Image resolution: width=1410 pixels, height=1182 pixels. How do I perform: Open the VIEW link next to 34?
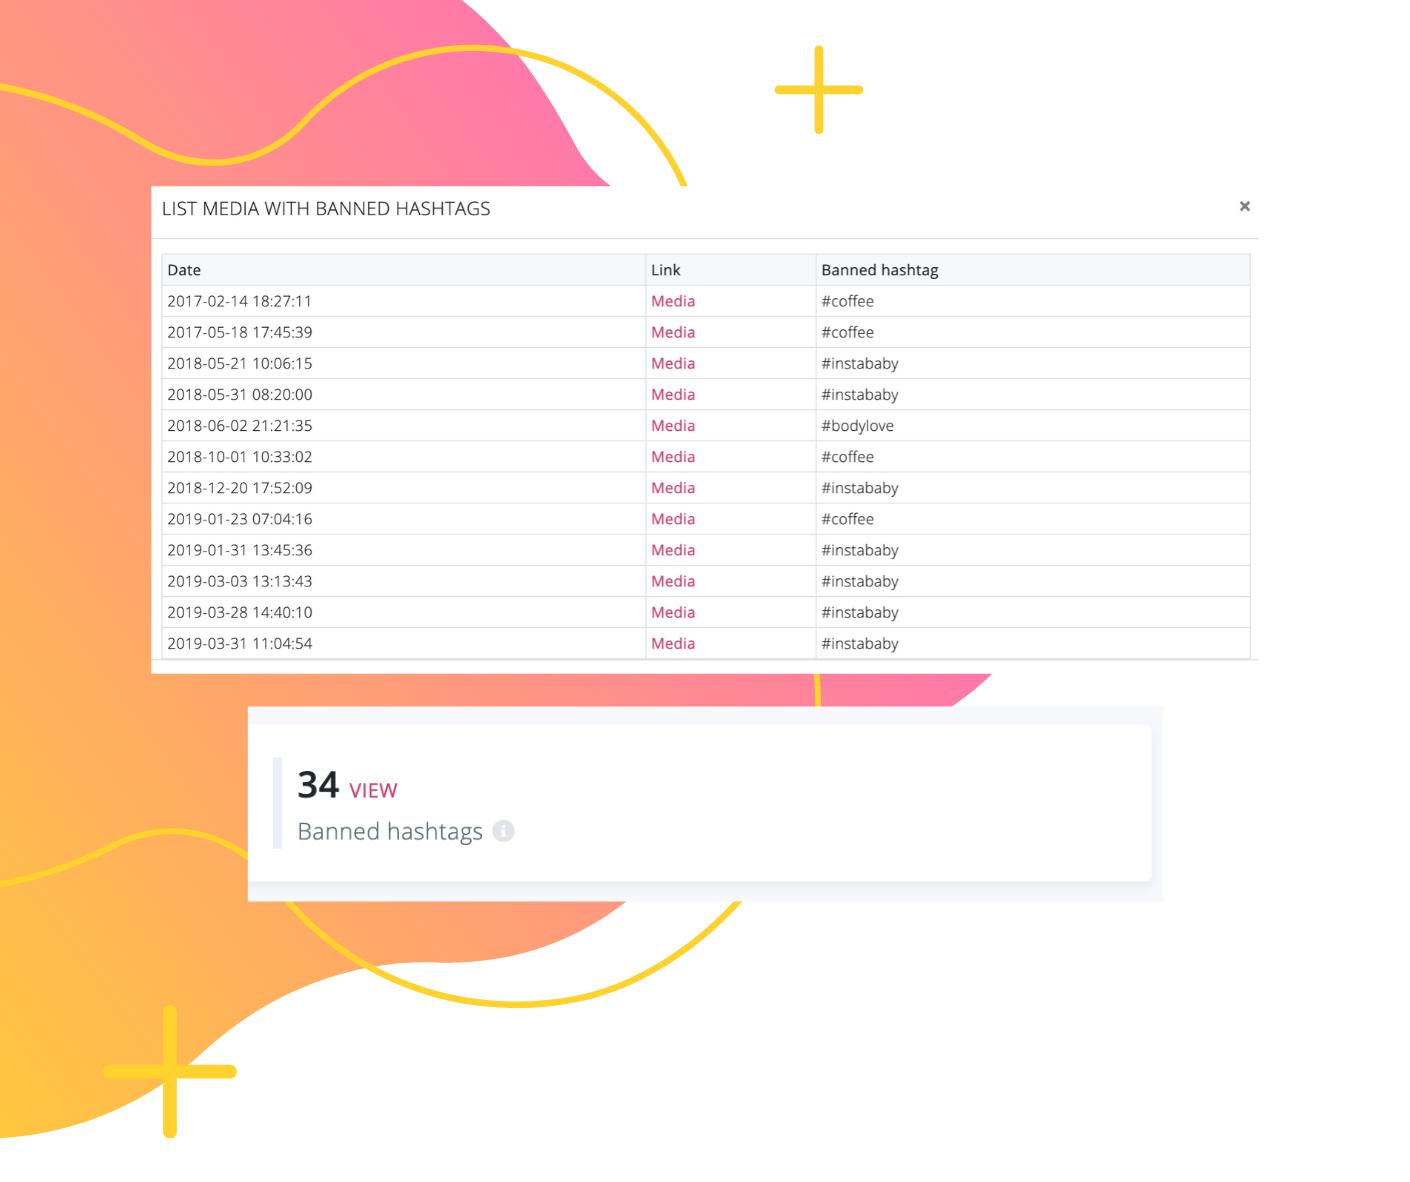click(373, 791)
